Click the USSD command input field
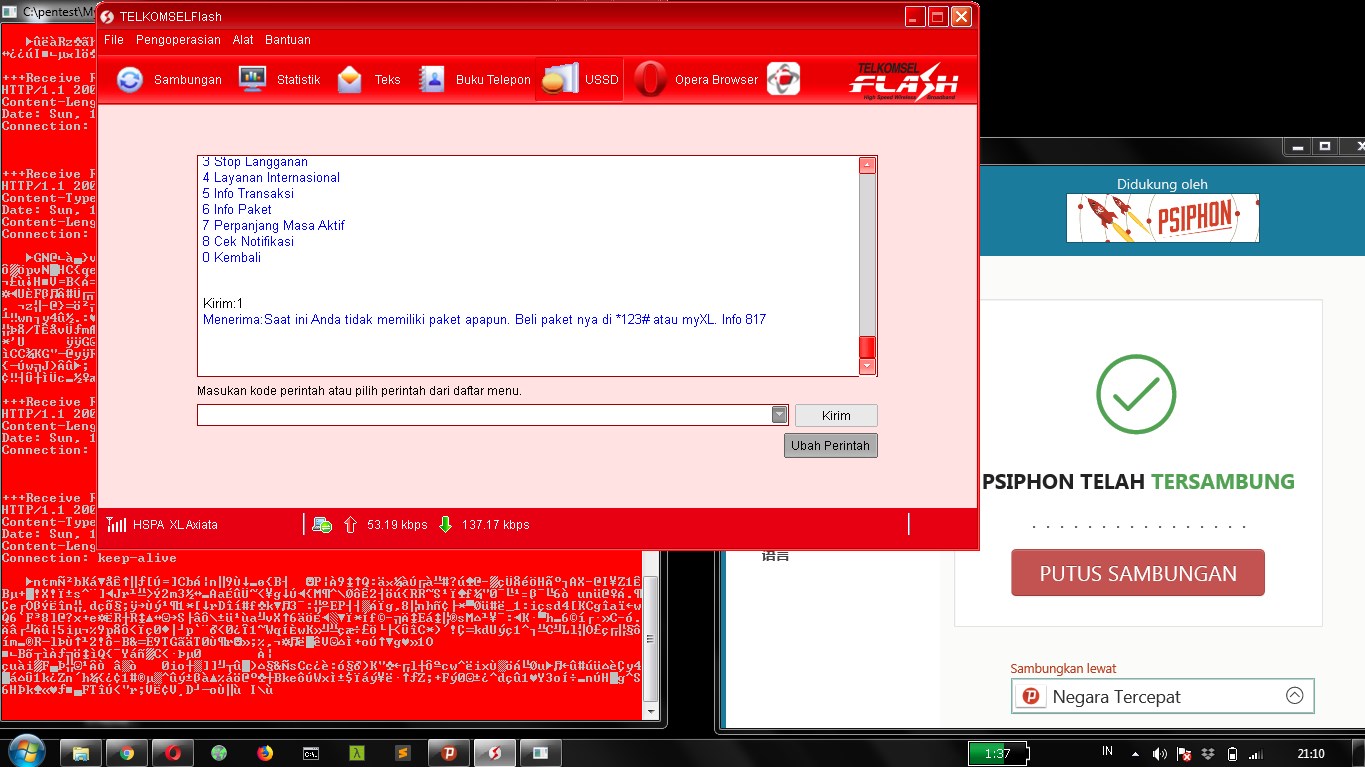 tap(484, 415)
